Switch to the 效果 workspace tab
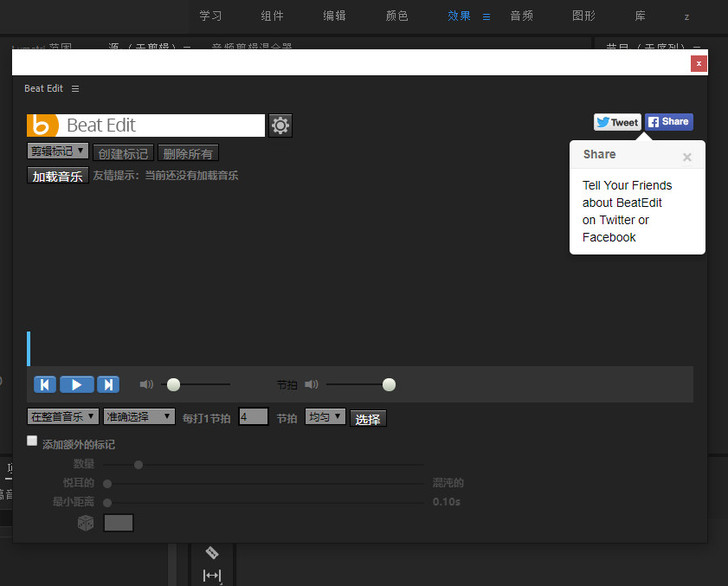 click(x=459, y=16)
